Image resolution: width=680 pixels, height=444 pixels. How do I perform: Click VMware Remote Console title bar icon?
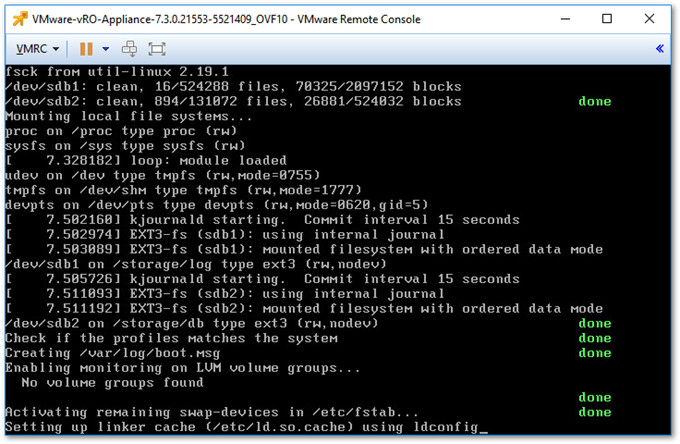[20, 19]
